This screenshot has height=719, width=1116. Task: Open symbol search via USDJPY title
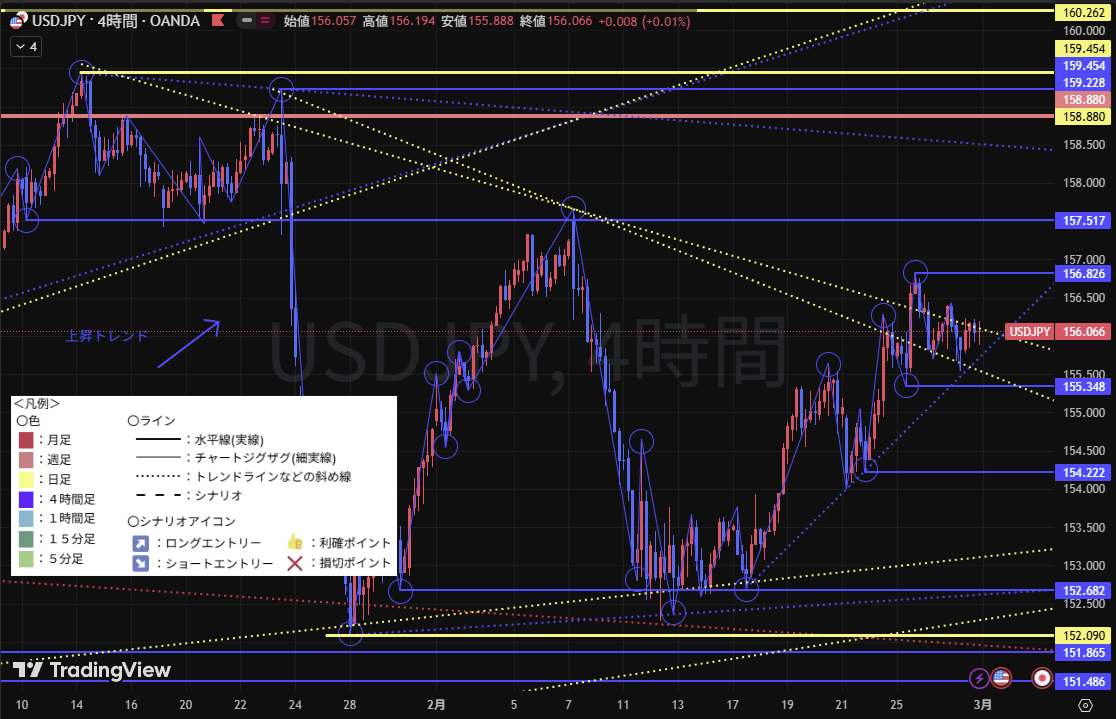59,21
